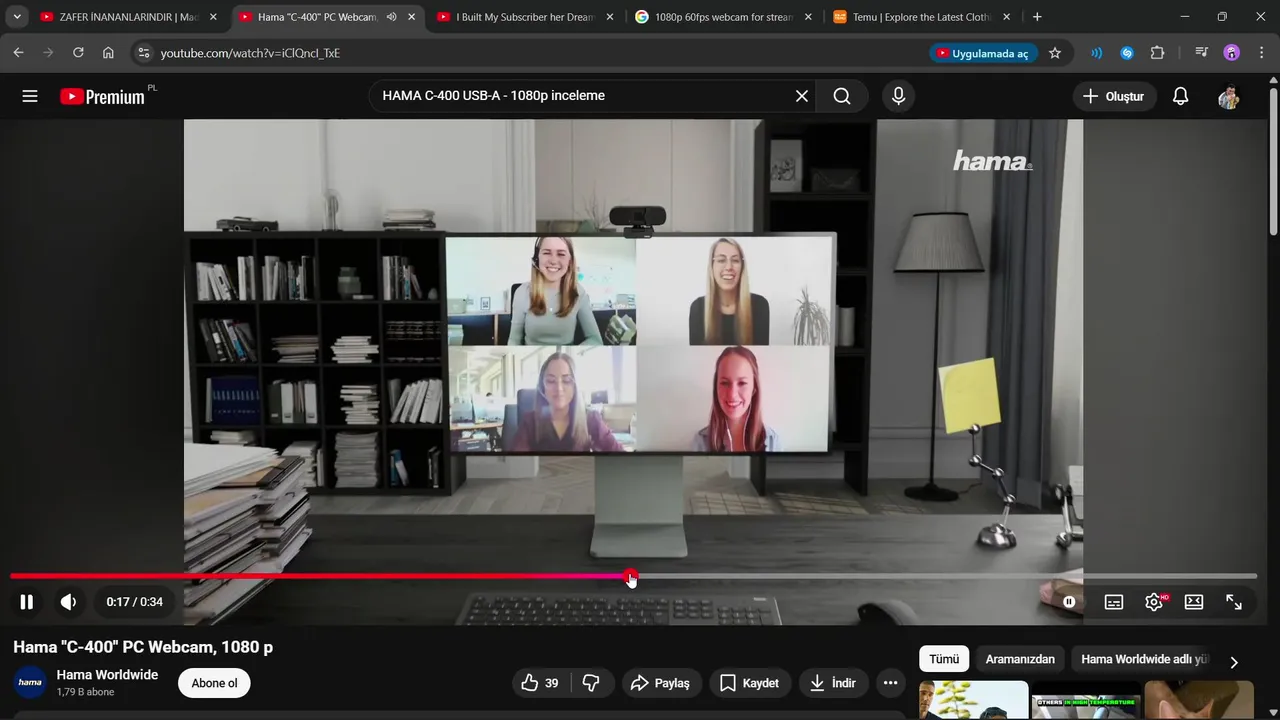Mute the video volume
The height and width of the screenshot is (720, 1280).
pyautogui.click(x=68, y=602)
